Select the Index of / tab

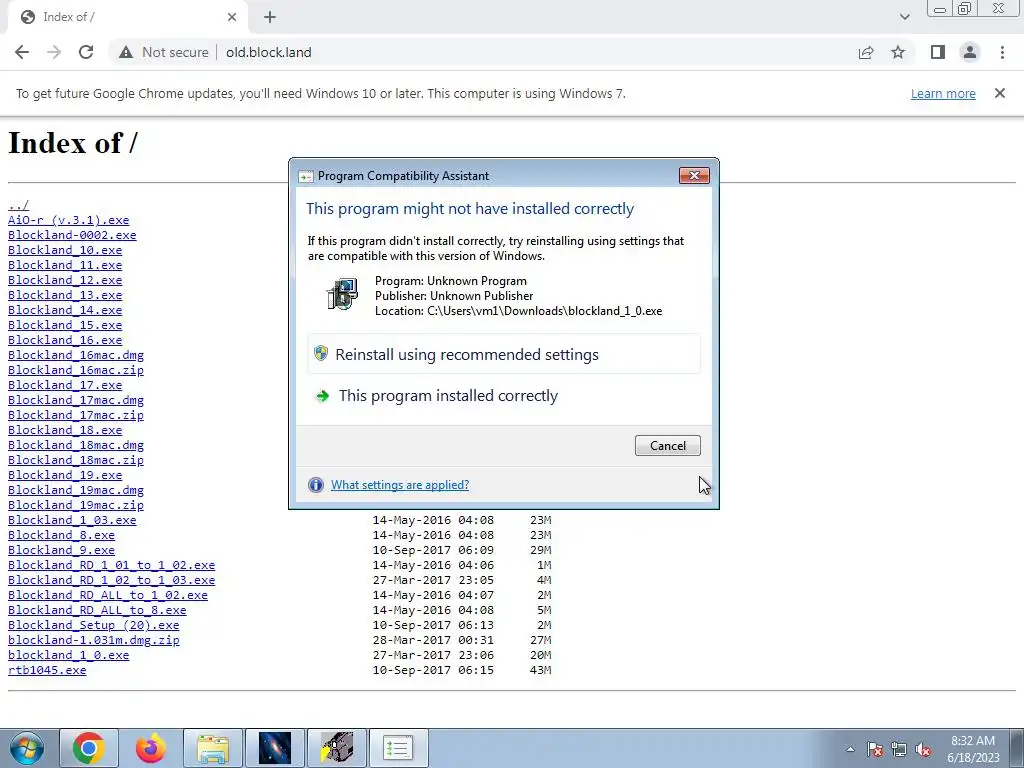click(127, 17)
